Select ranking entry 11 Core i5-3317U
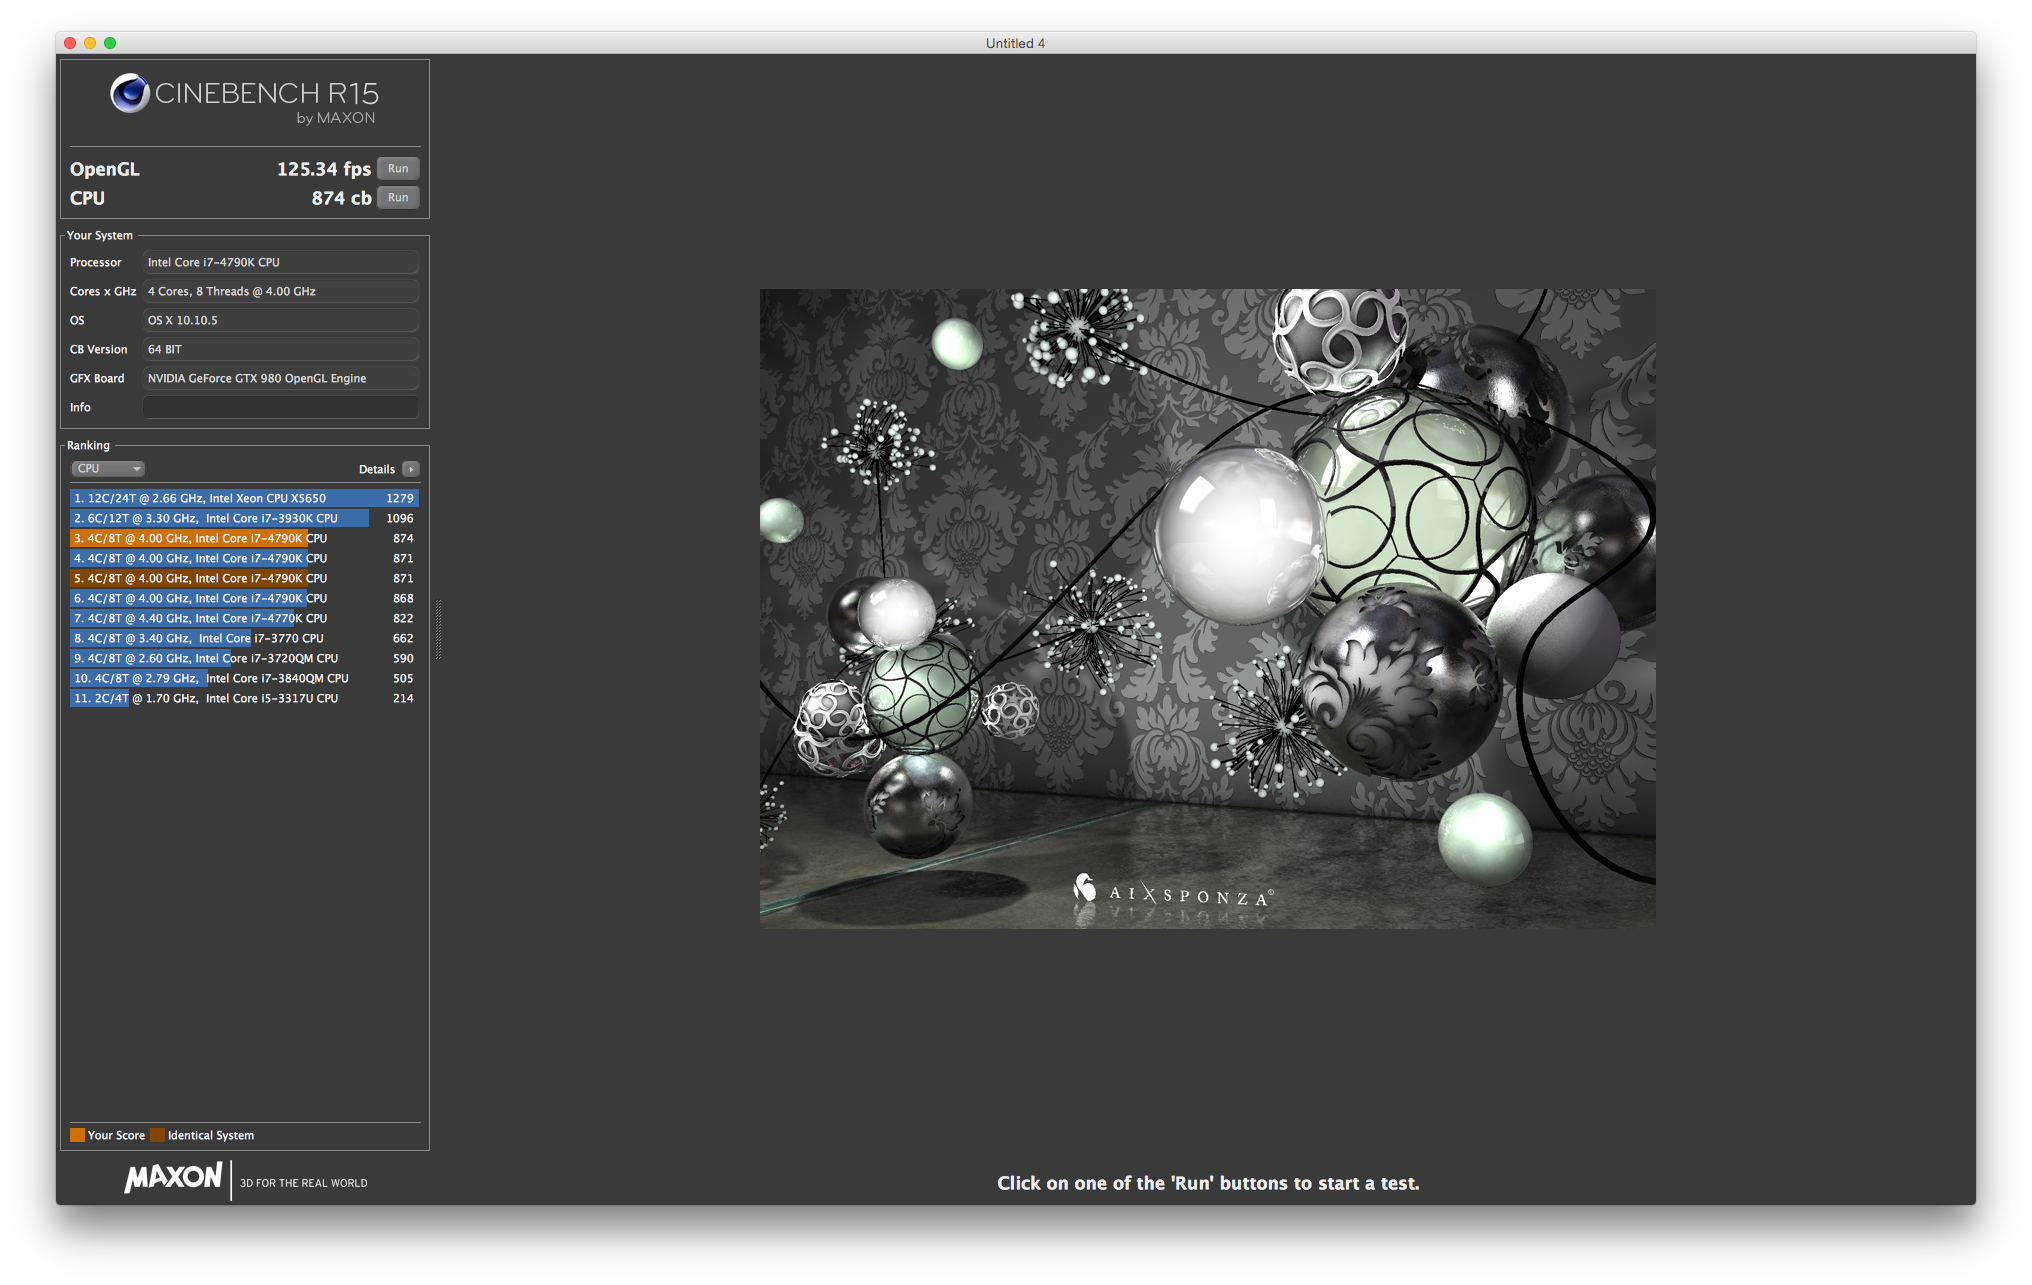Screen dimensions: 2032x1285 pos(244,698)
